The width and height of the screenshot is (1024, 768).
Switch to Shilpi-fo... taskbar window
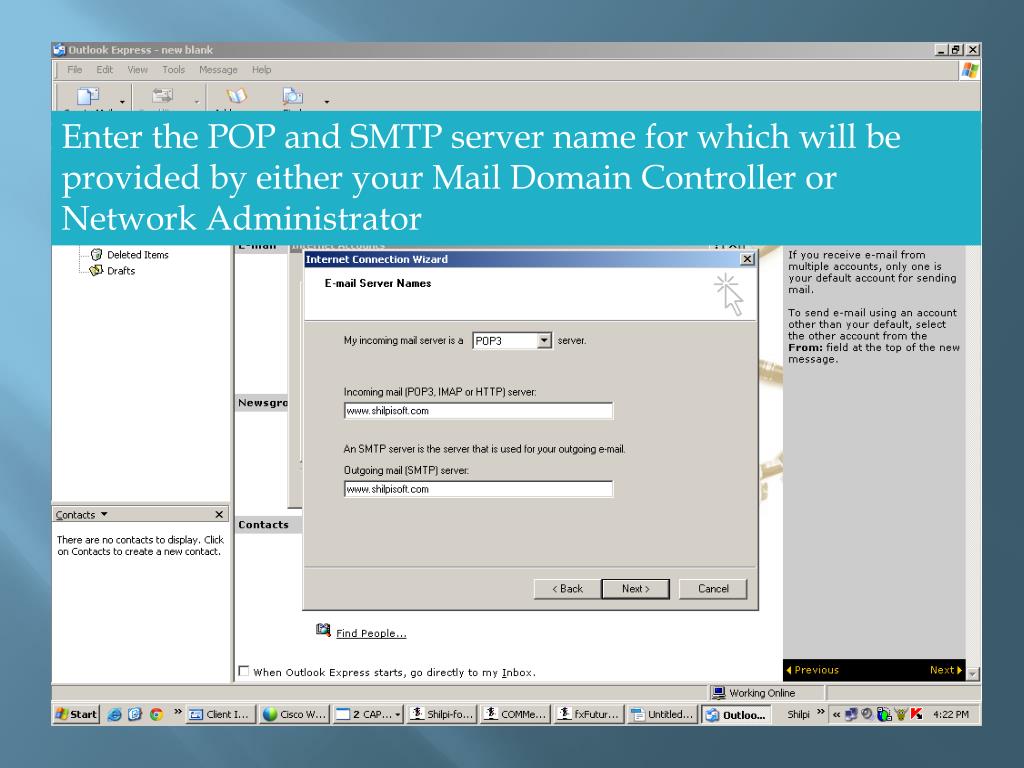coord(441,714)
